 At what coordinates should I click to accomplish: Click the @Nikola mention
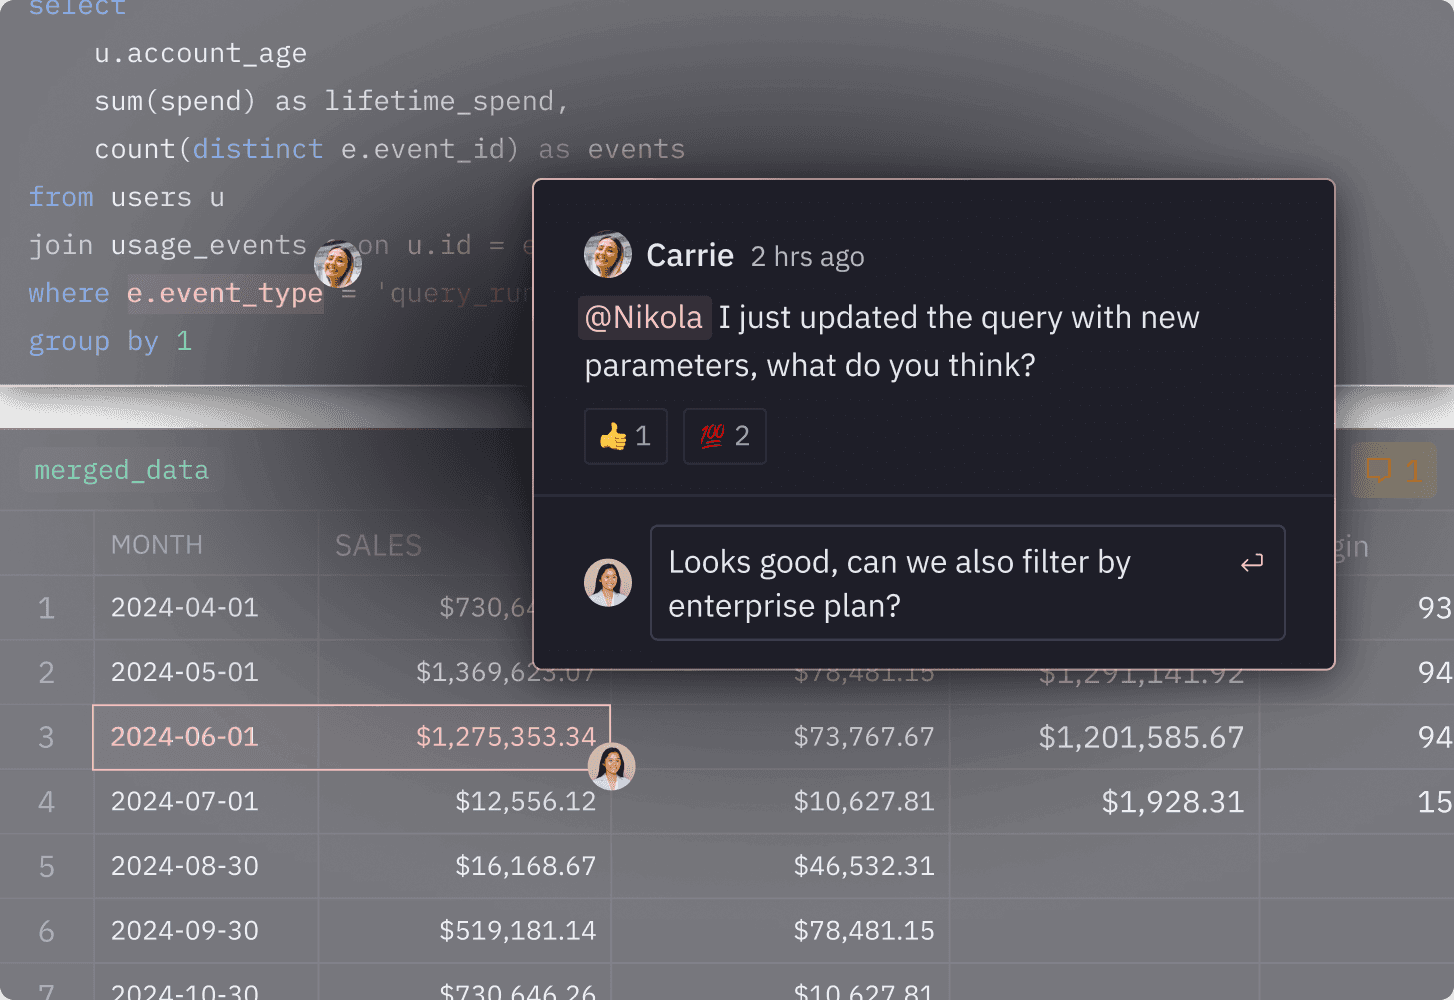click(644, 318)
